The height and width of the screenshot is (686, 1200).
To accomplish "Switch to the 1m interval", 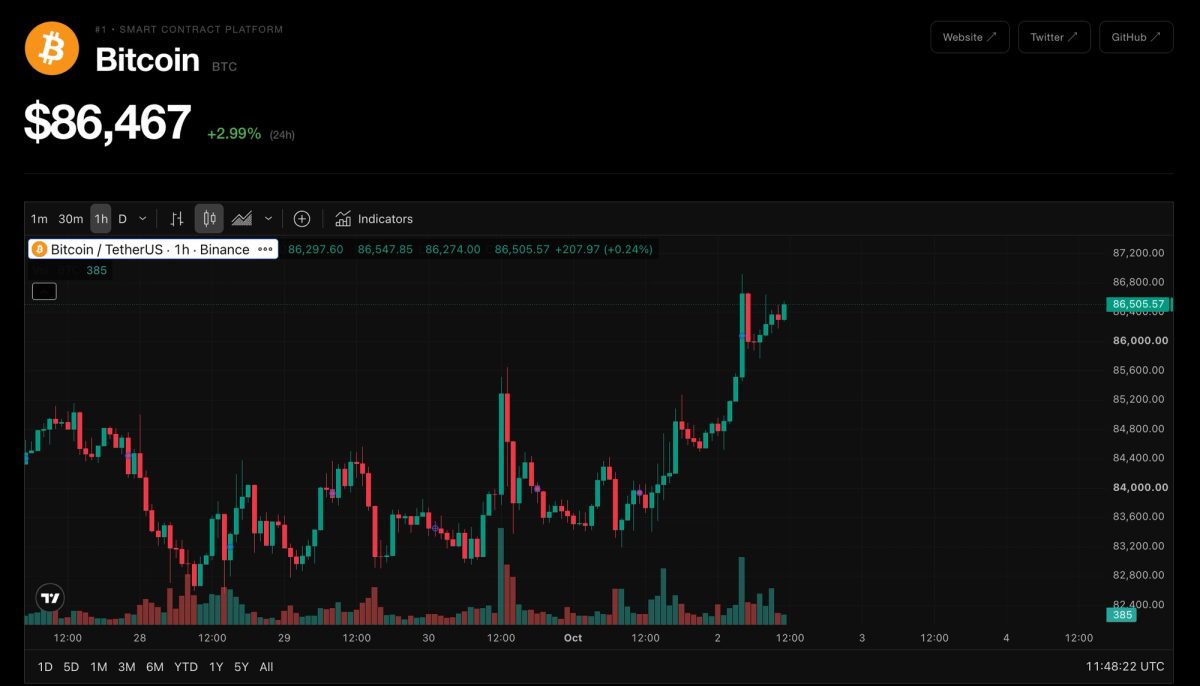I will click(39, 218).
